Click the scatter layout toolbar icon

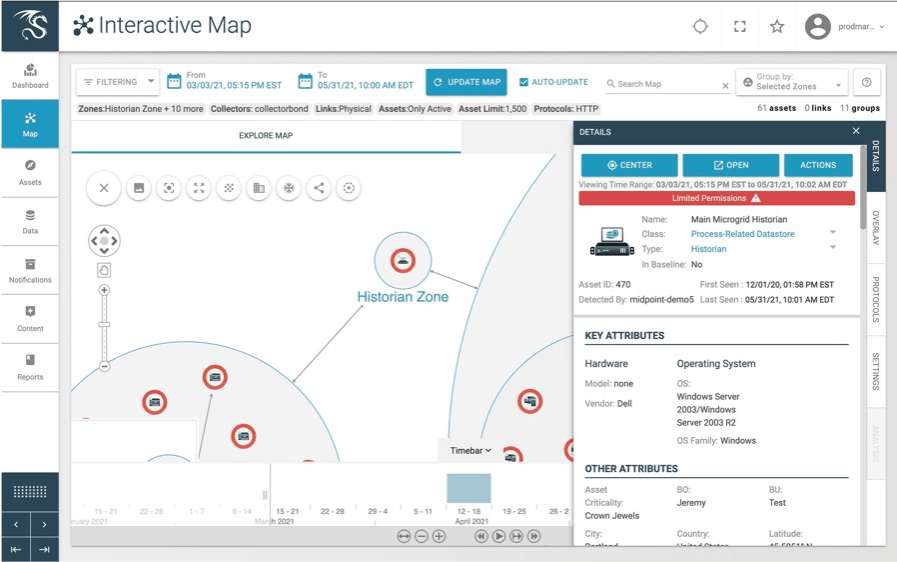coord(229,188)
